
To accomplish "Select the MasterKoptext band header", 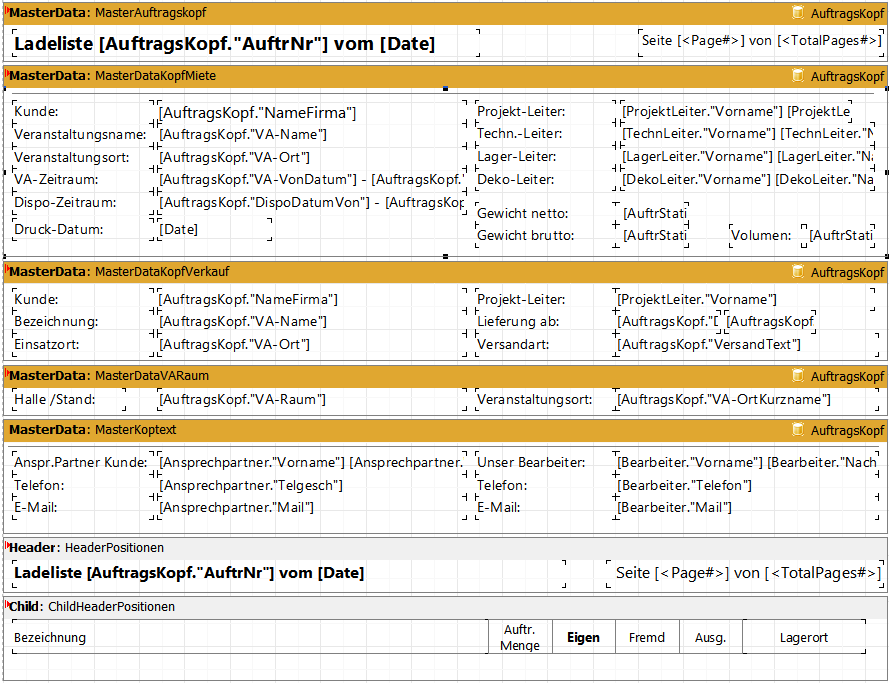I will click(445, 430).
